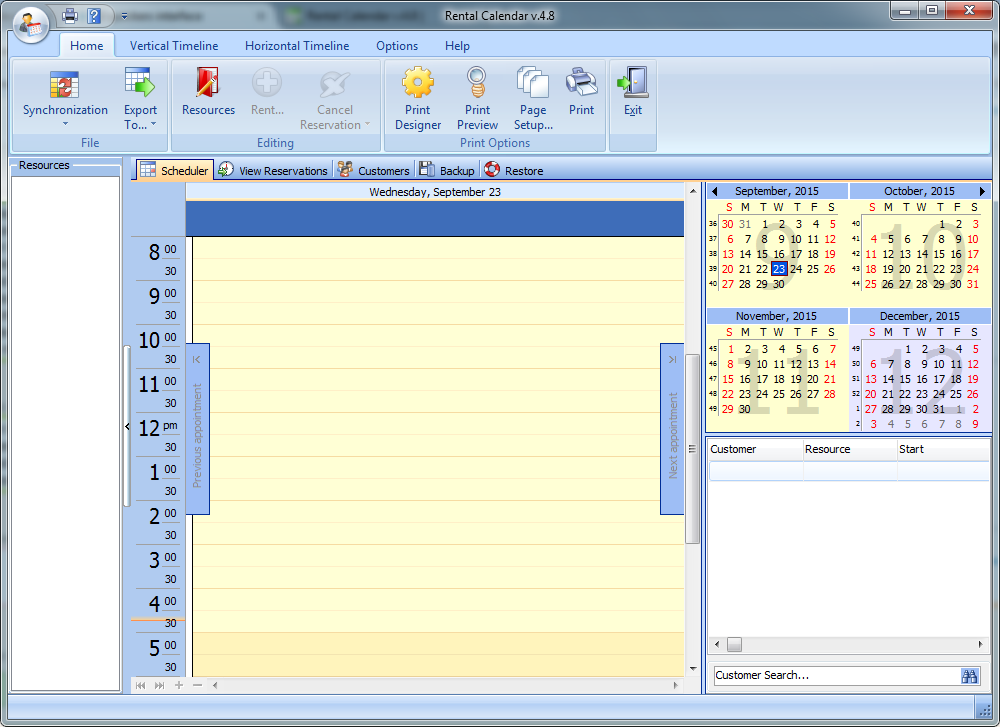Image resolution: width=1000 pixels, height=727 pixels.
Task: Click the Restore tab button
Action: 514,171
